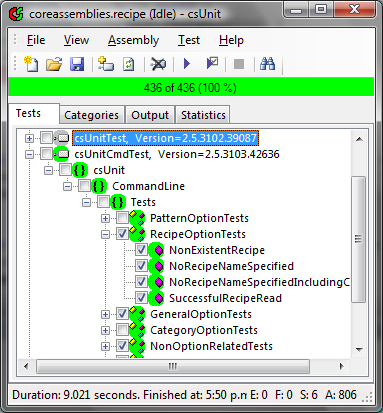Expand the NonOptionRelatedTests node
Screen dimensions: 383x413
point(106,346)
